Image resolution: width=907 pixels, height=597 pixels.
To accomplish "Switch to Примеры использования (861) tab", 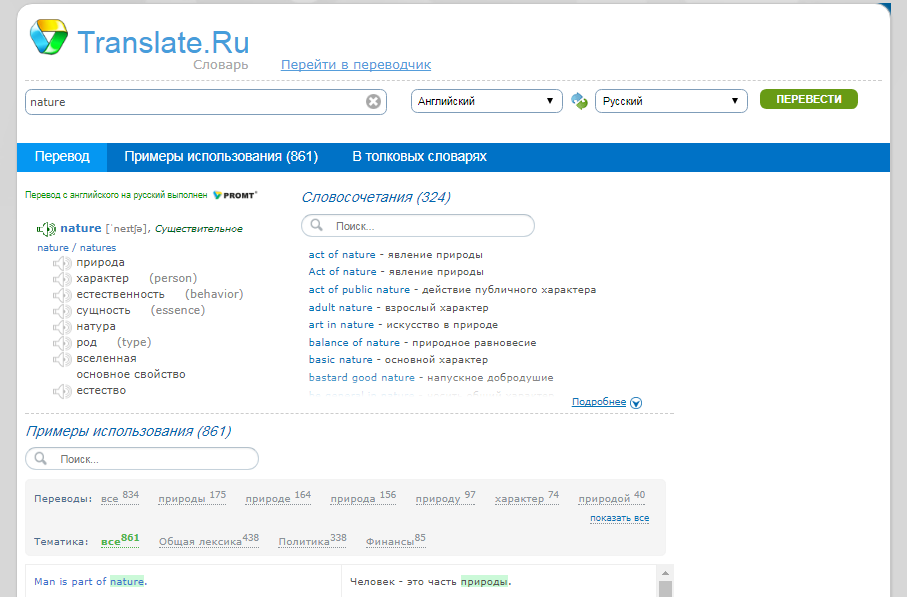I will 220,157.
